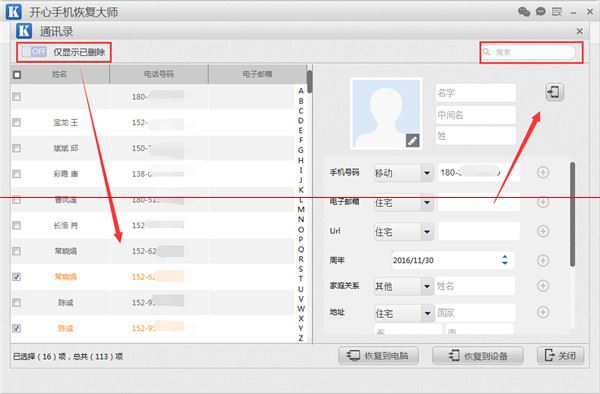600x394 pixels.
Task: Jump to letter C in index
Action: (x=301, y=111)
